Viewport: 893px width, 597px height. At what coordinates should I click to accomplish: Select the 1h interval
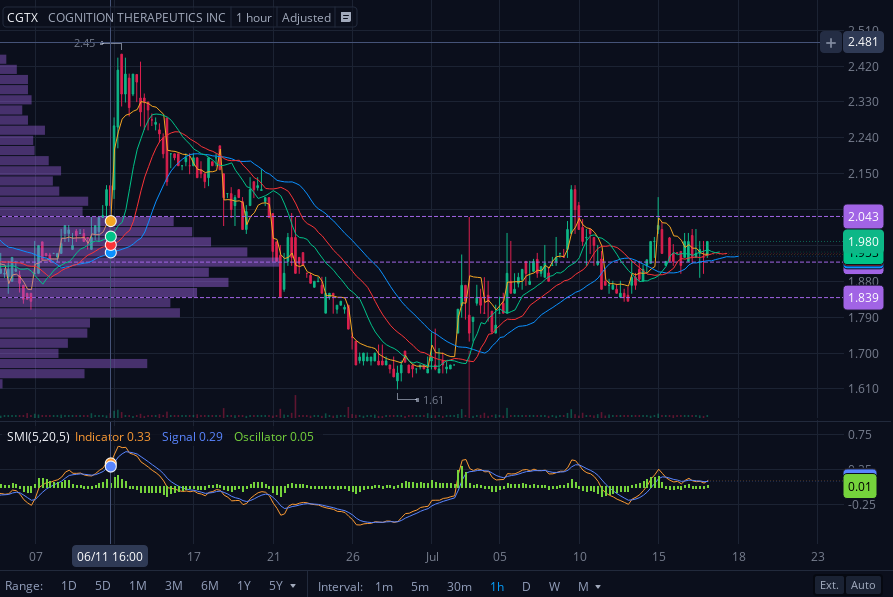[497, 586]
